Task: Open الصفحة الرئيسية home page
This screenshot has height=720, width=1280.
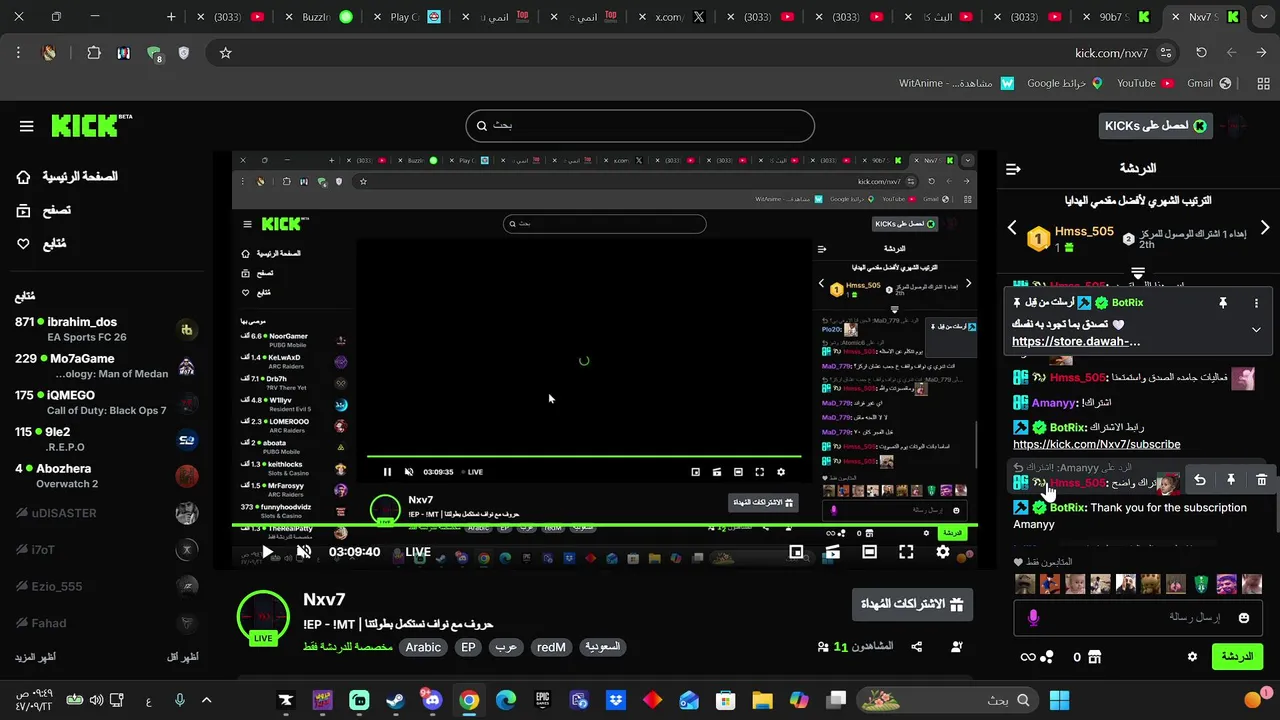Action: tap(68, 177)
